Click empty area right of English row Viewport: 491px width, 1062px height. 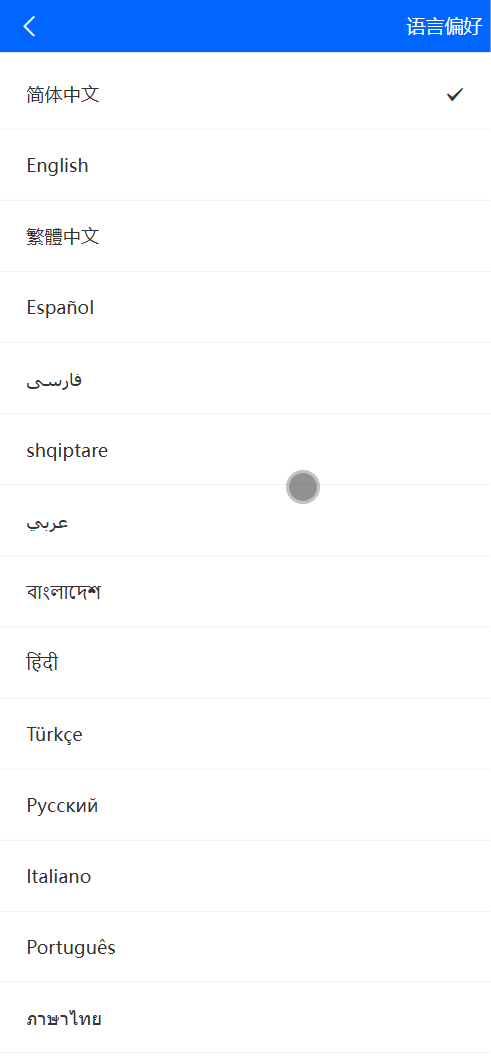coord(291,165)
